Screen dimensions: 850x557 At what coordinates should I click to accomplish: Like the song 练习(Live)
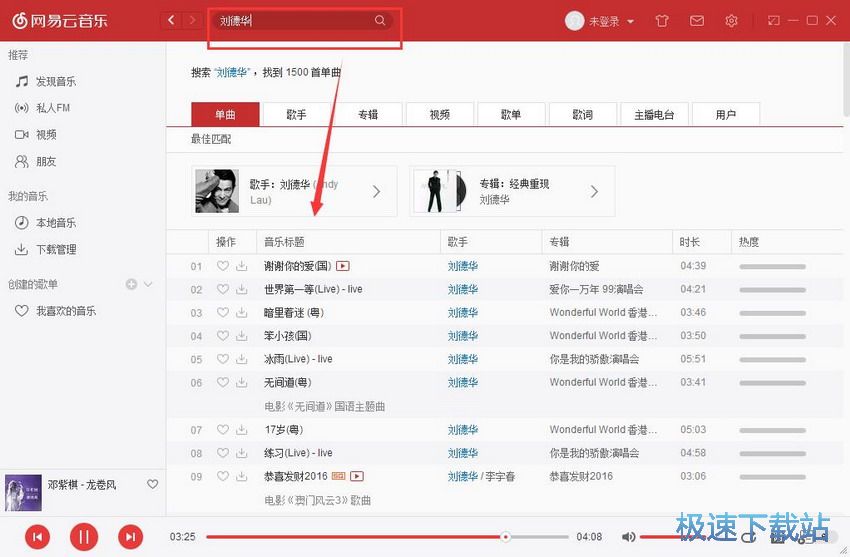pos(223,453)
